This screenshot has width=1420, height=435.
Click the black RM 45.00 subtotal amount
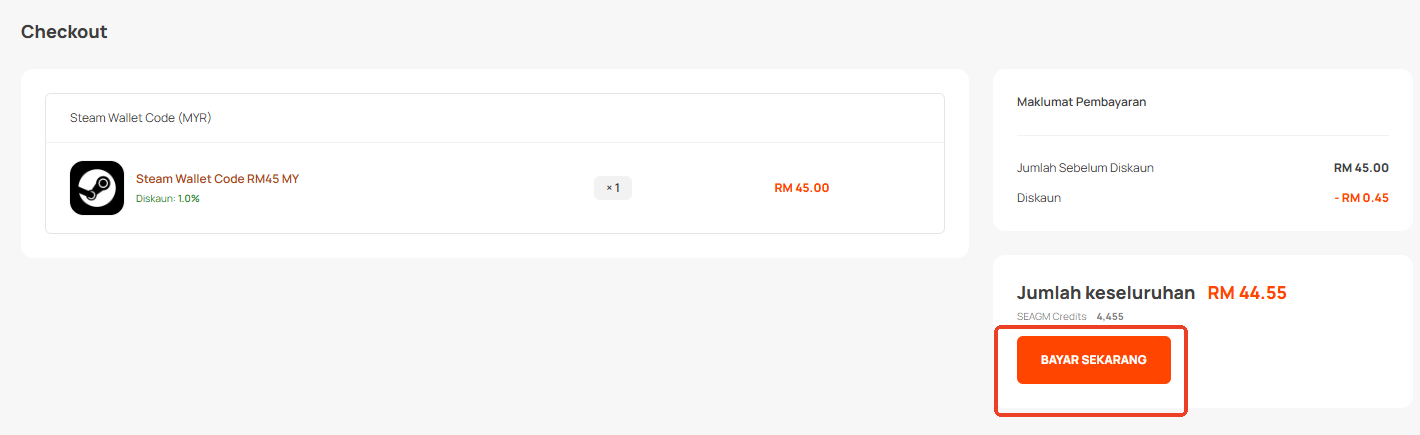pyautogui.click(x=1360, y=168)
